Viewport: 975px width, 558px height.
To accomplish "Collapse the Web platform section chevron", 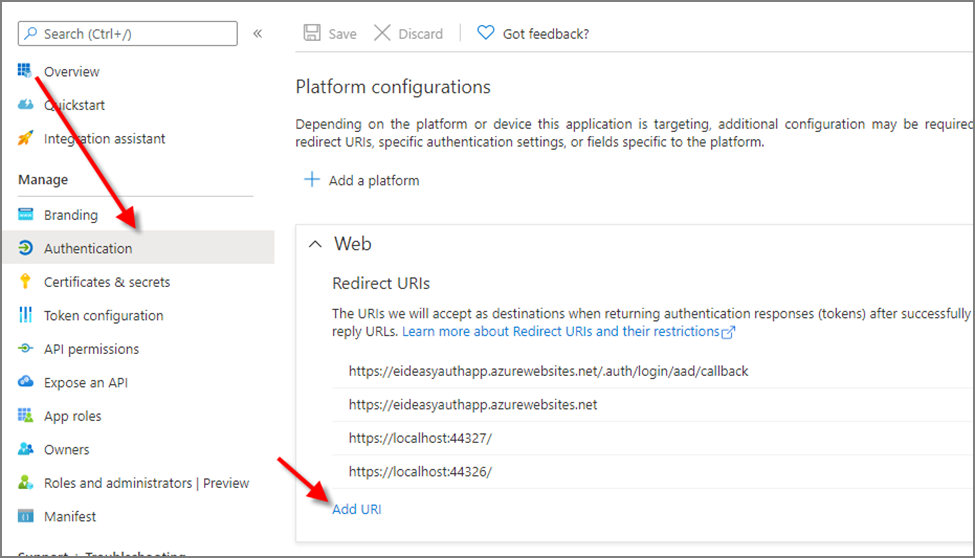I will [x=315, y=244].
